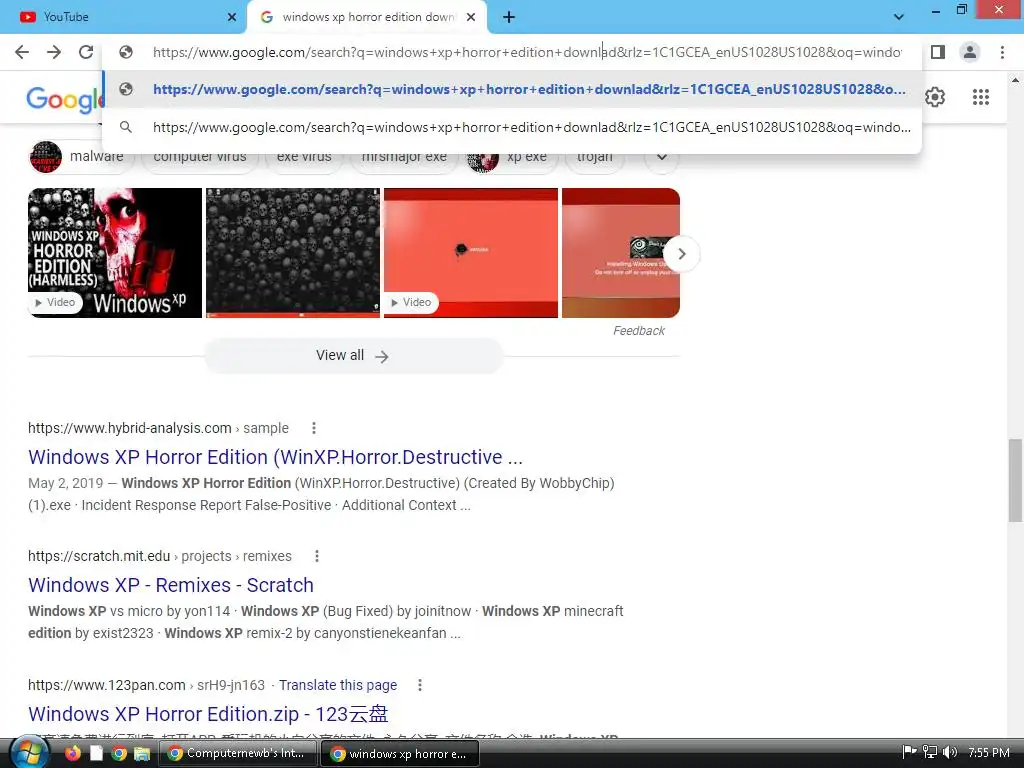Viewport: 1024px width, 768px height.
Task: Select the computer virus filter chip
Action: coord(200,157)
